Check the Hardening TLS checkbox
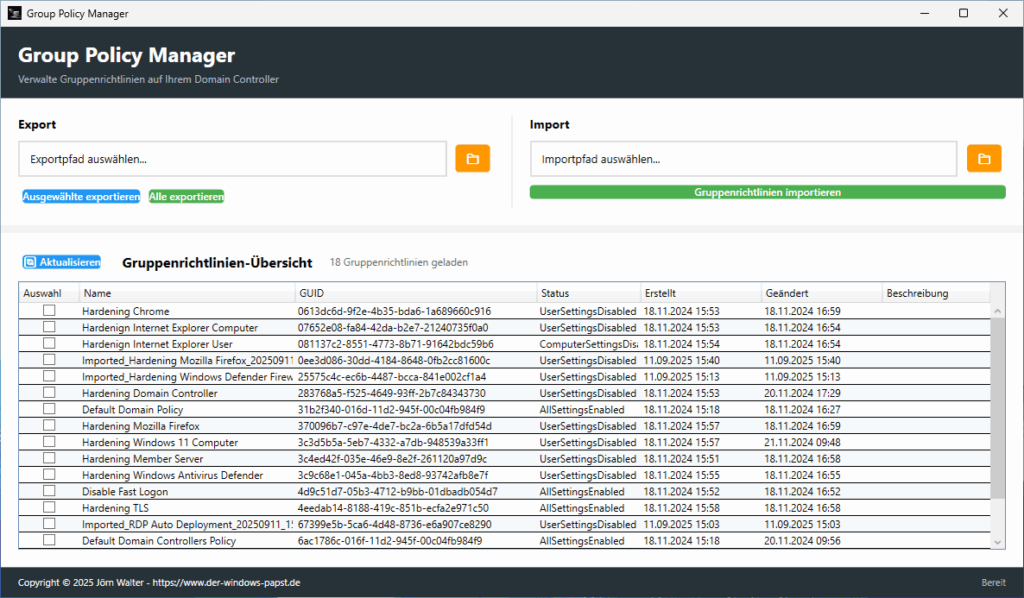The height and width of the screenshot is (598, 1024). tap(47, 507)
